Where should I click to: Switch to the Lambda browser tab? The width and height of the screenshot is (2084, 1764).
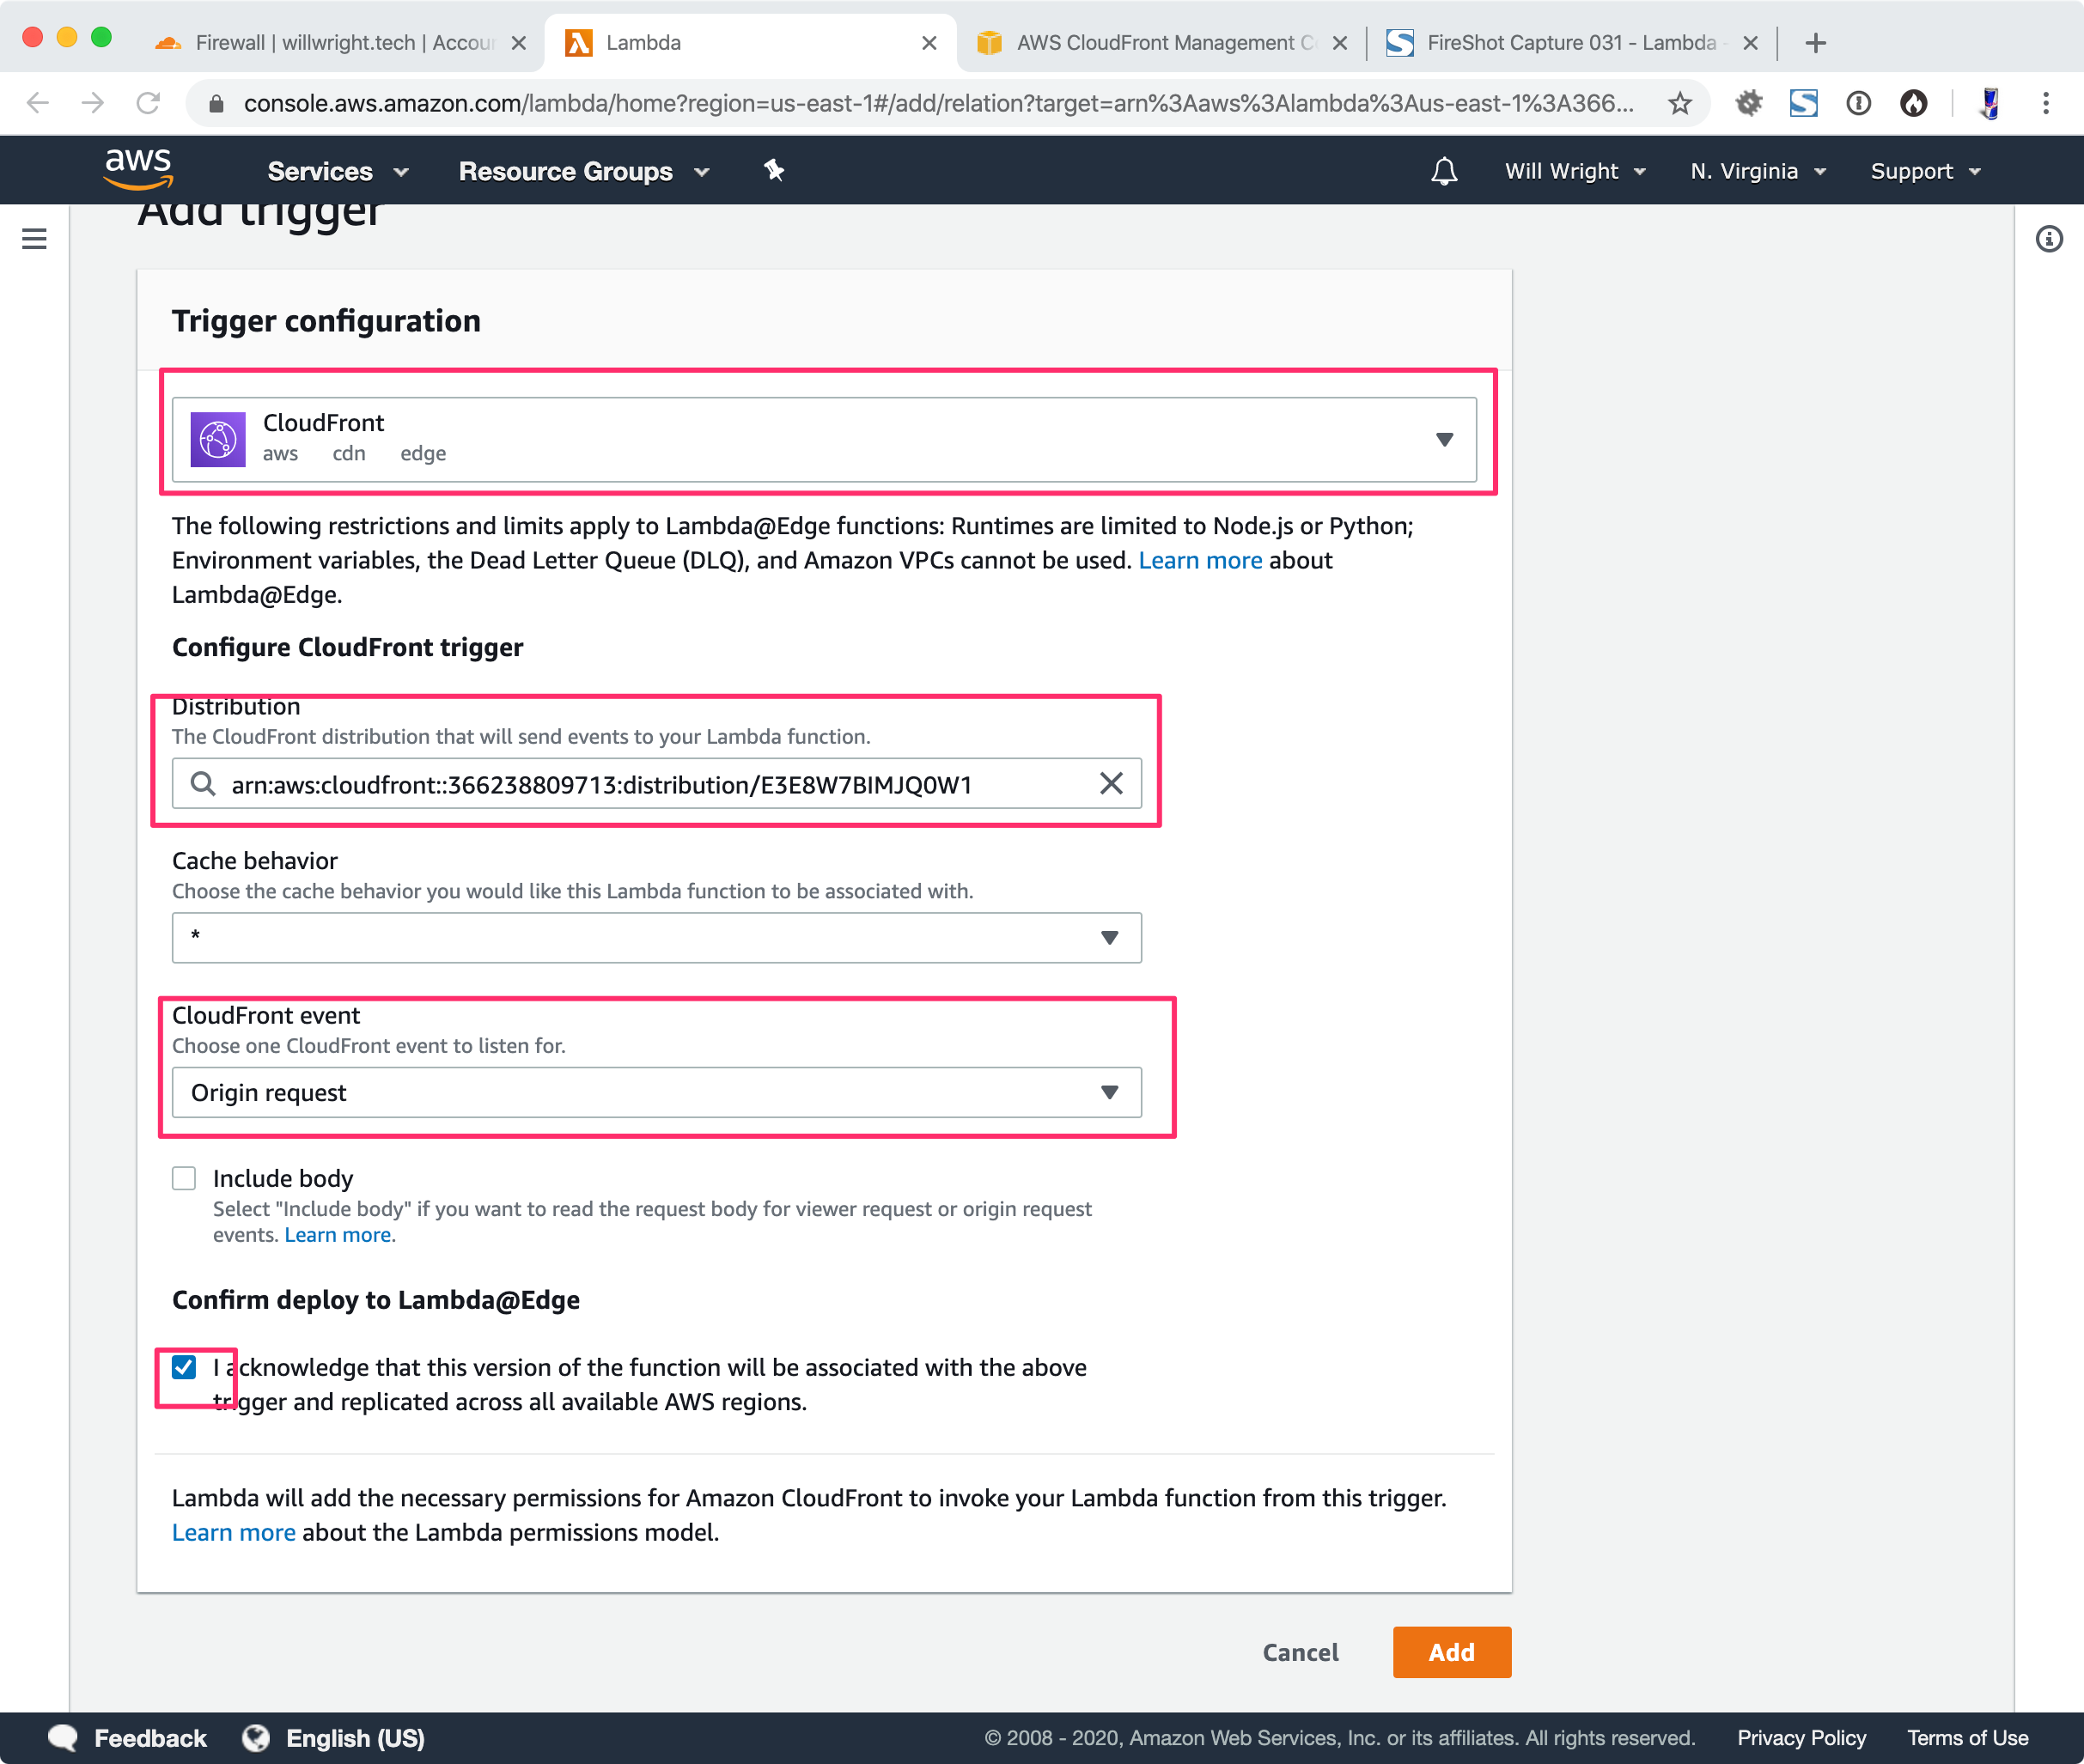(750, 43)
